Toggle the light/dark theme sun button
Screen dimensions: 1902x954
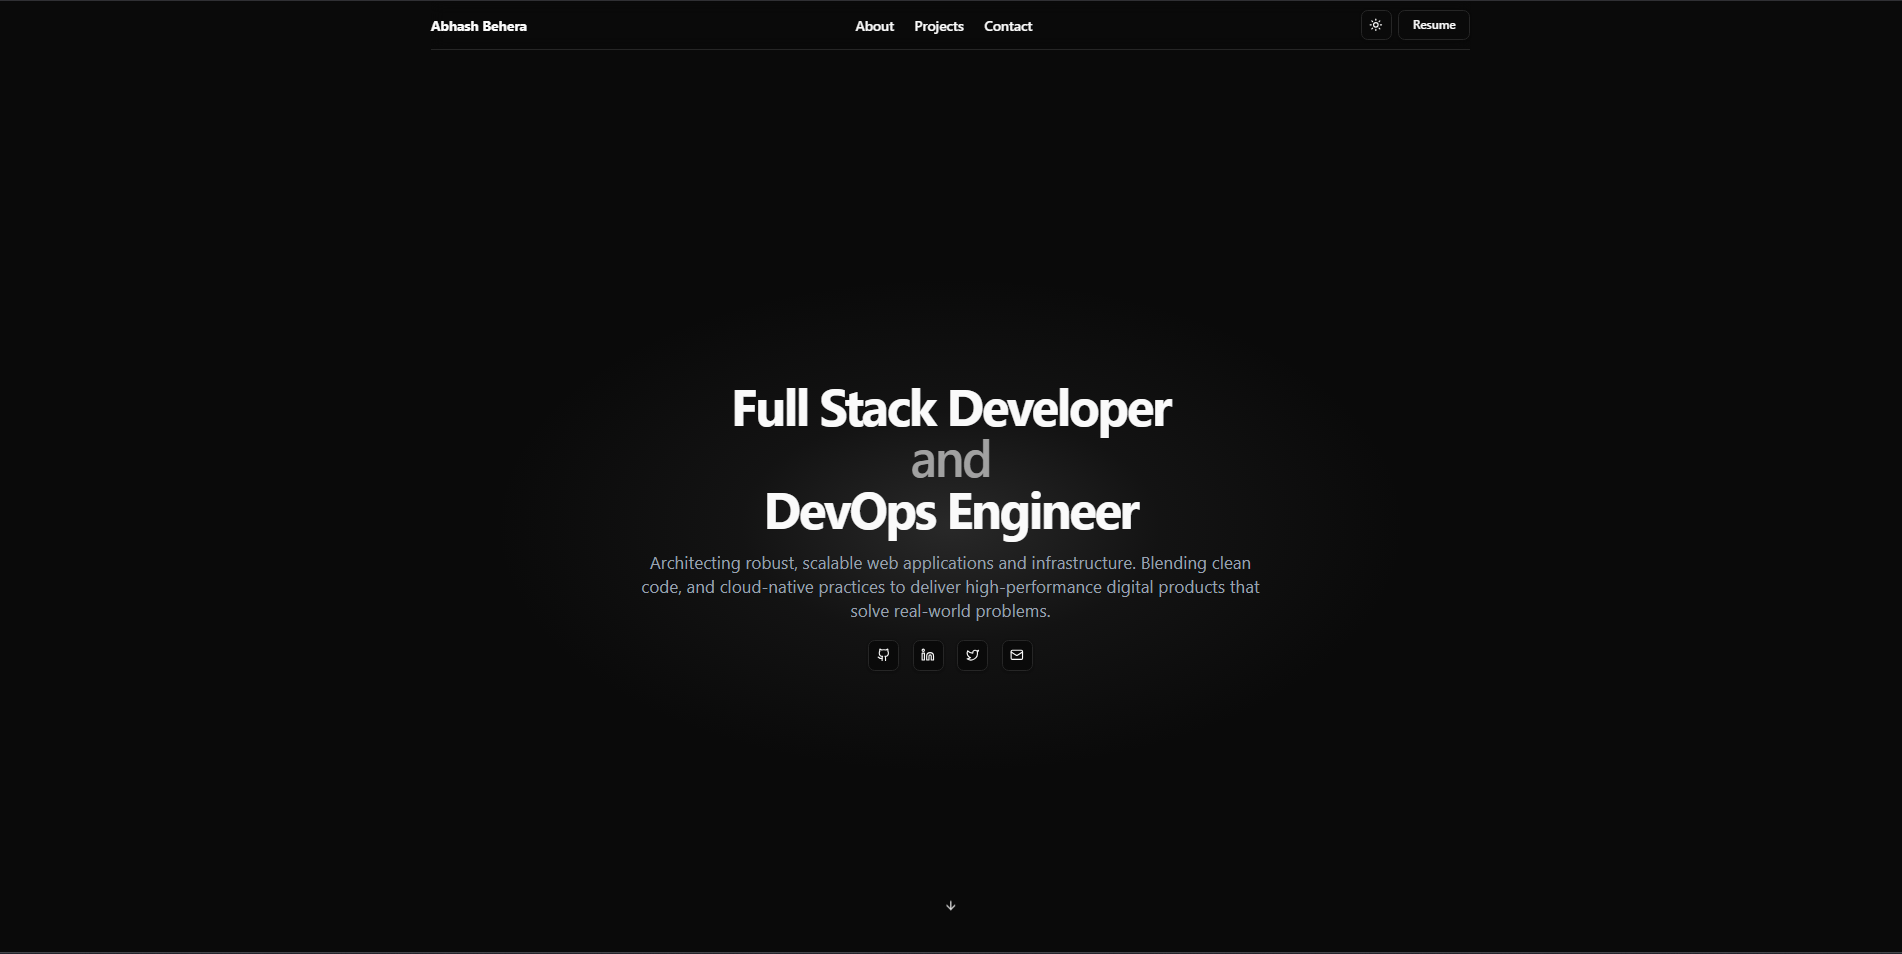pos(1376,25)
